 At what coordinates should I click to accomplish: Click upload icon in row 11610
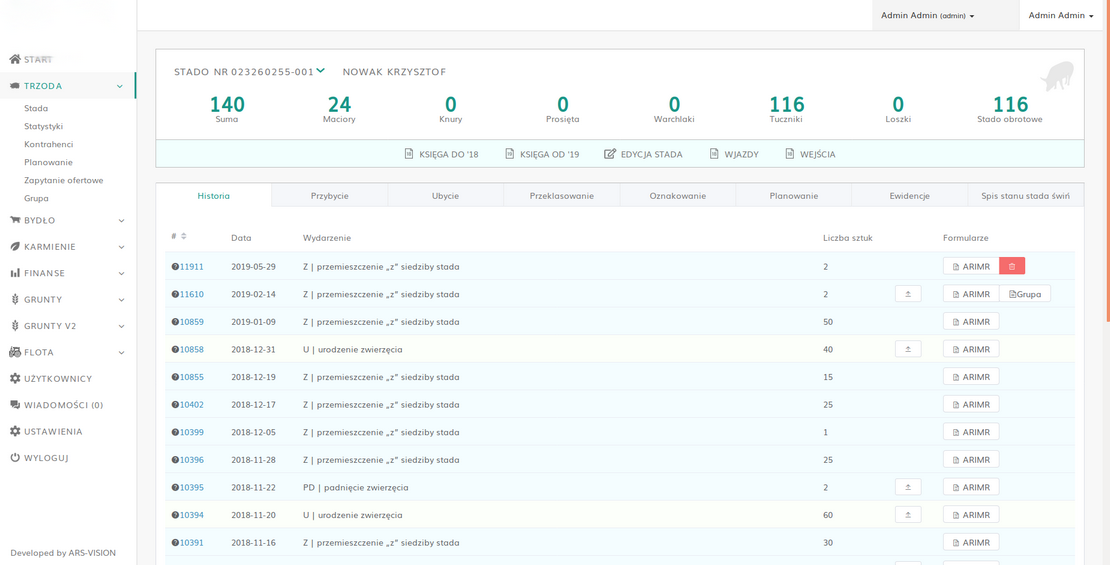907,294
